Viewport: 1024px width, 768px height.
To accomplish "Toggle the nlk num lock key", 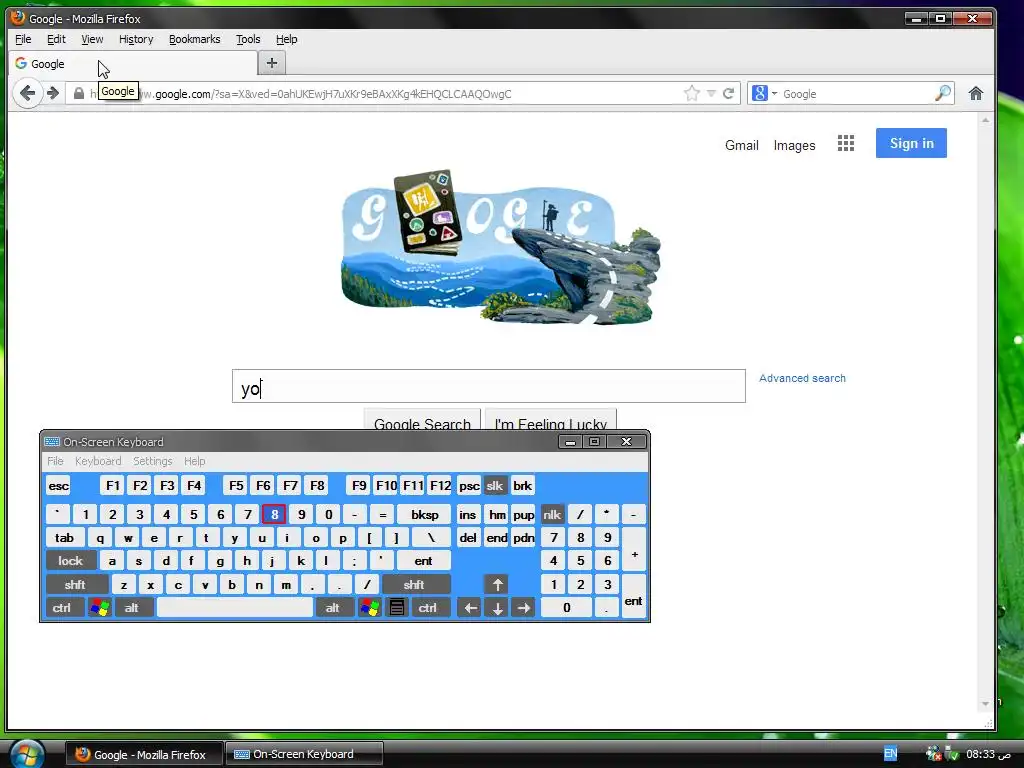I will 552,515.
